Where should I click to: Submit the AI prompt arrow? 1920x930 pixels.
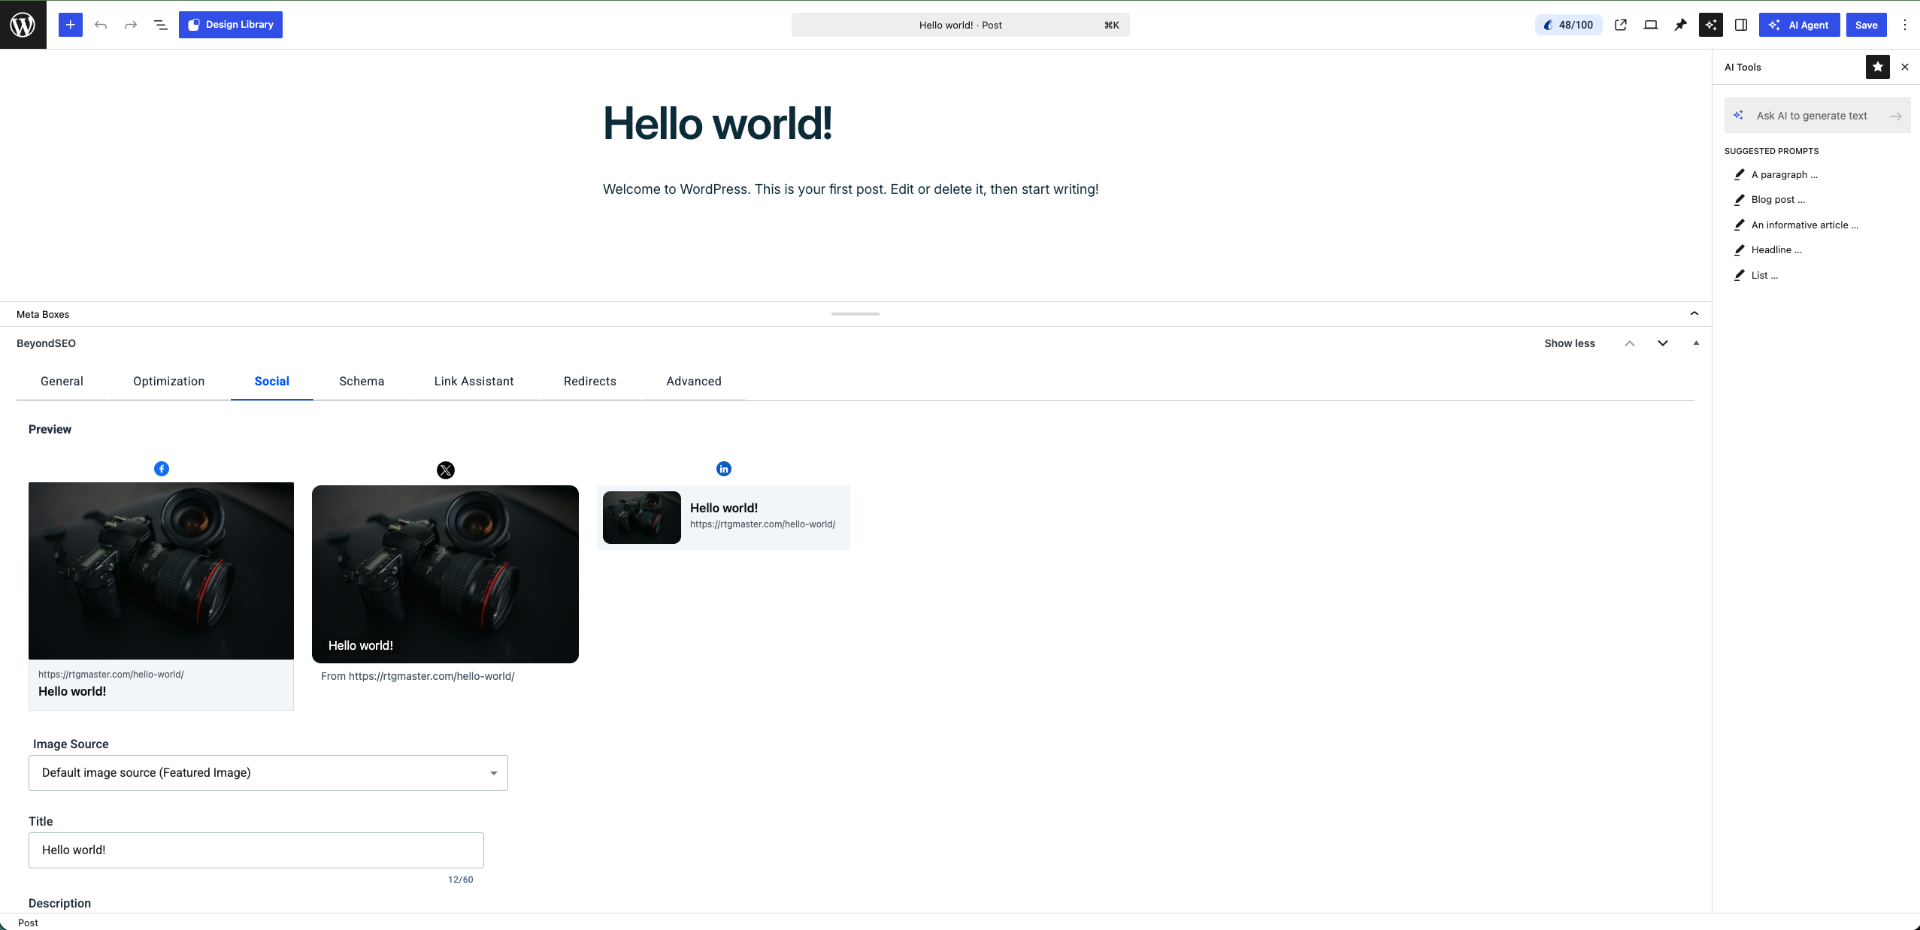coord(1895,116)
